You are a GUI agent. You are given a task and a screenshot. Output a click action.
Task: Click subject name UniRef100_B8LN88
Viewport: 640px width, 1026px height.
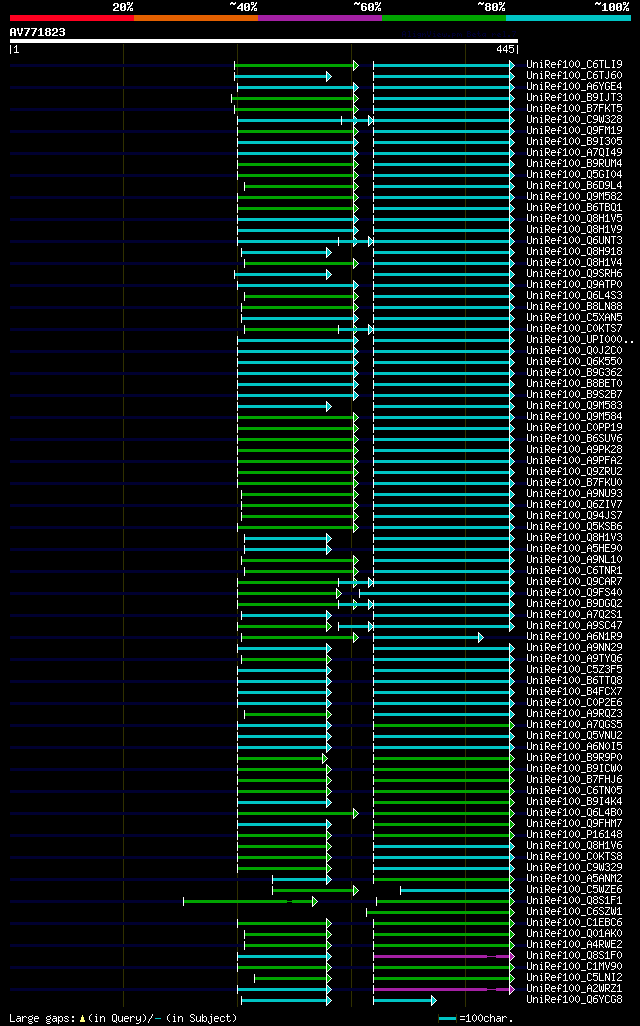click(575, 306)
